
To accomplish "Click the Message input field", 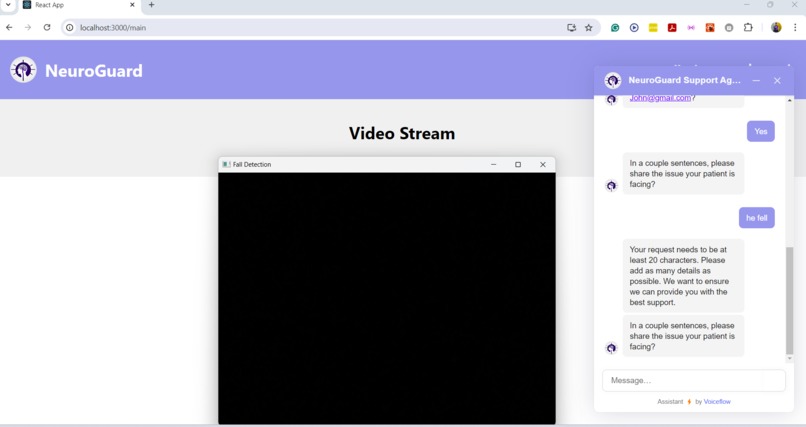I will [x=694, y=381].
